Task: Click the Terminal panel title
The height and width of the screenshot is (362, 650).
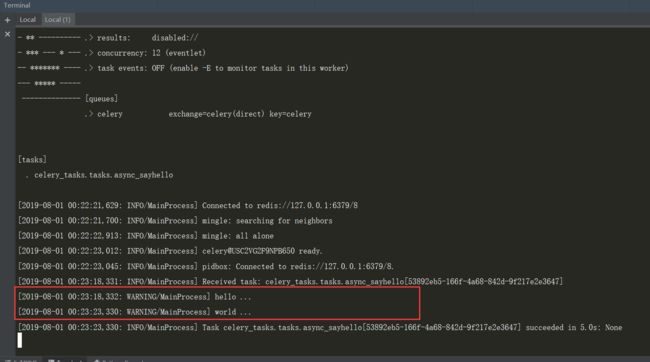Action: pos(17,5)
